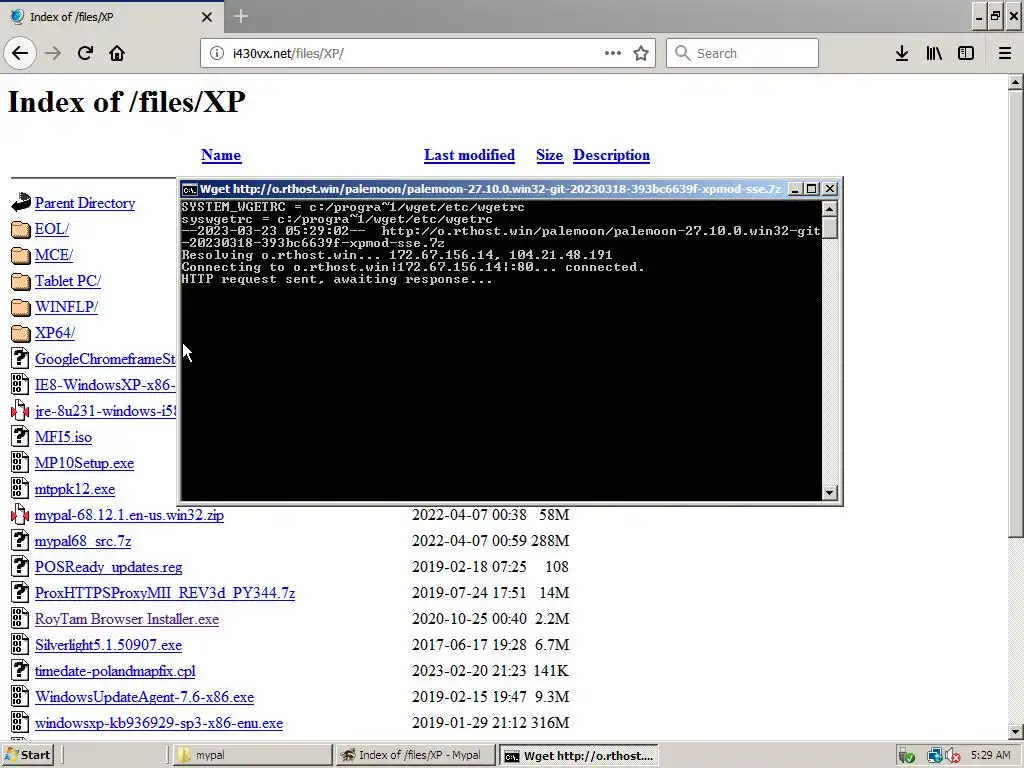Click the EOL folder icon

tap(20, 229)
